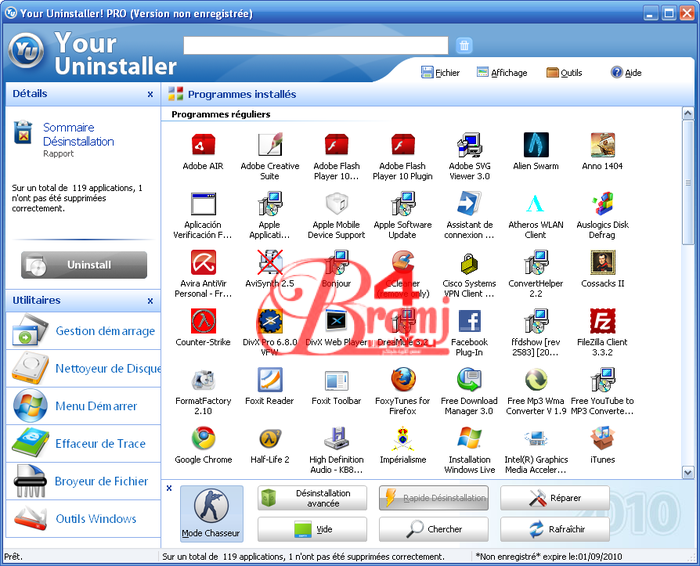Close the Détails panel
Viewport: 700px width, 566px height.
click(x=150, y=94)
